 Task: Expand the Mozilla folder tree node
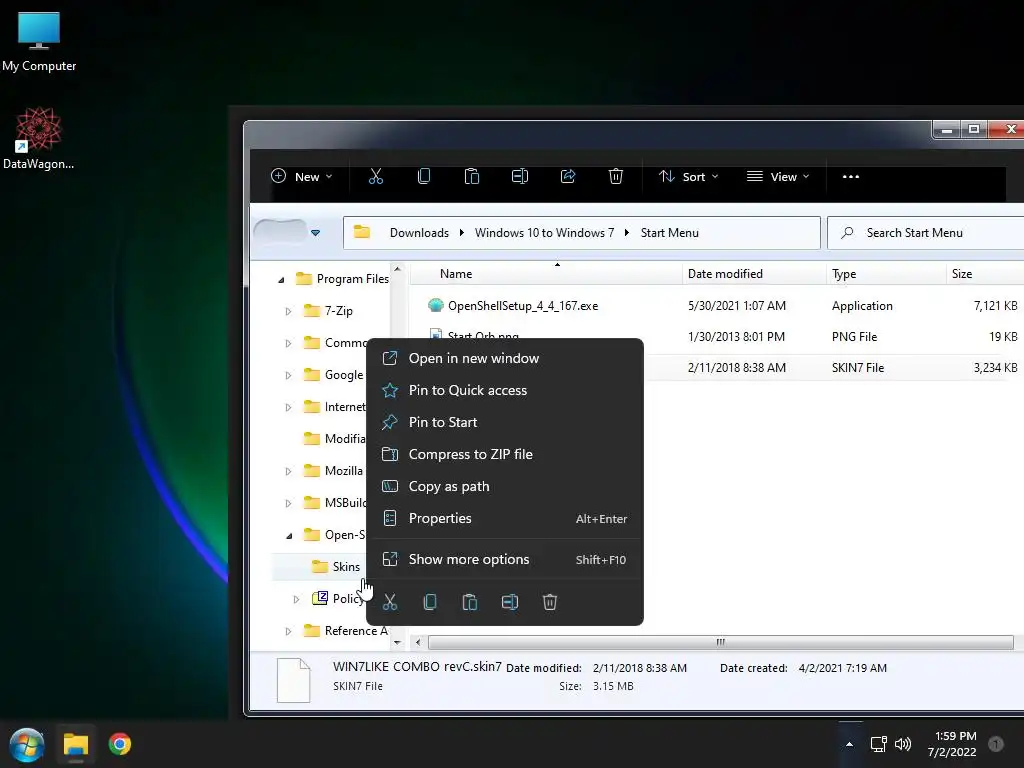288,472
